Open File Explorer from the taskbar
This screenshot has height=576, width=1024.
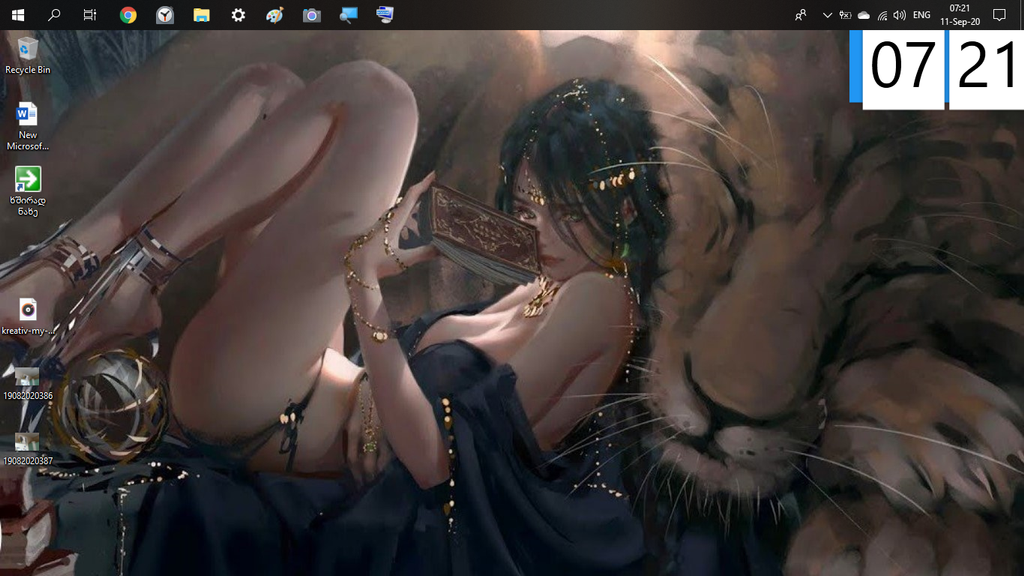tap(201, 14)
